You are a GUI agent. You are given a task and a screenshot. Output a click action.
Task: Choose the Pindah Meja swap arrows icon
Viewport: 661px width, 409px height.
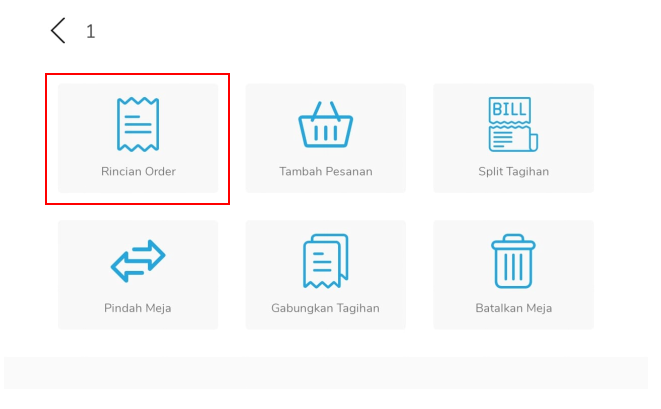pos(138,261)
